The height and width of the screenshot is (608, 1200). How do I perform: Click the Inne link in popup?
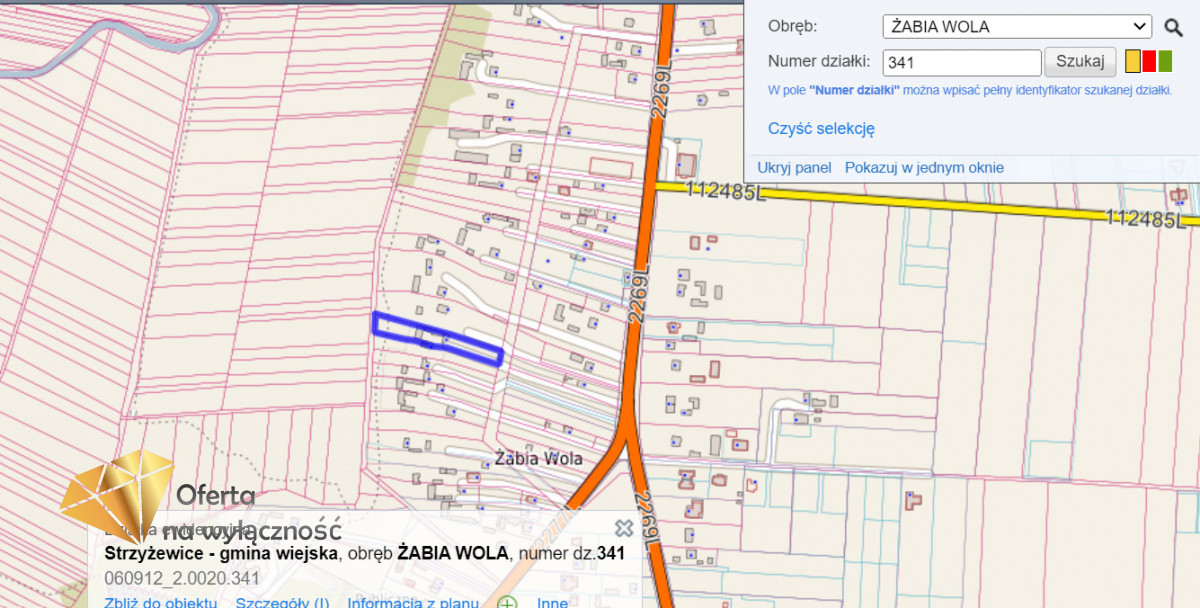[x=552, y=602]
